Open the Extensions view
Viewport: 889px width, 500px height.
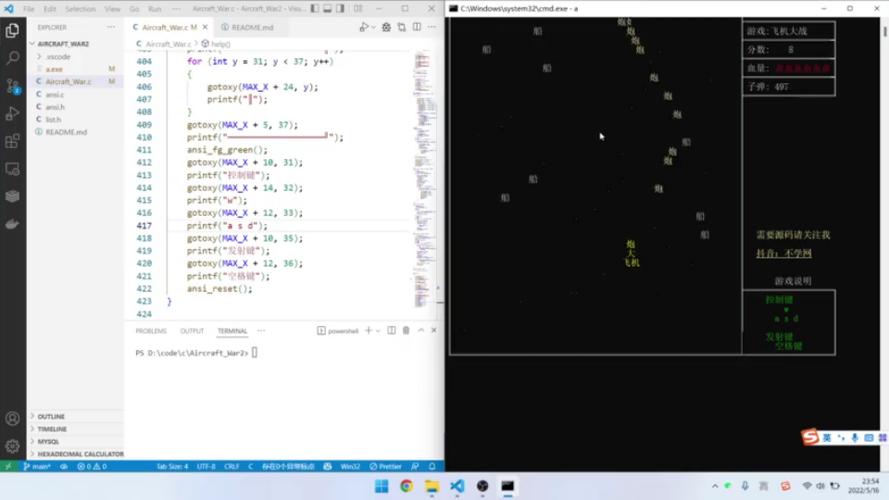click(x=12, y=141)
